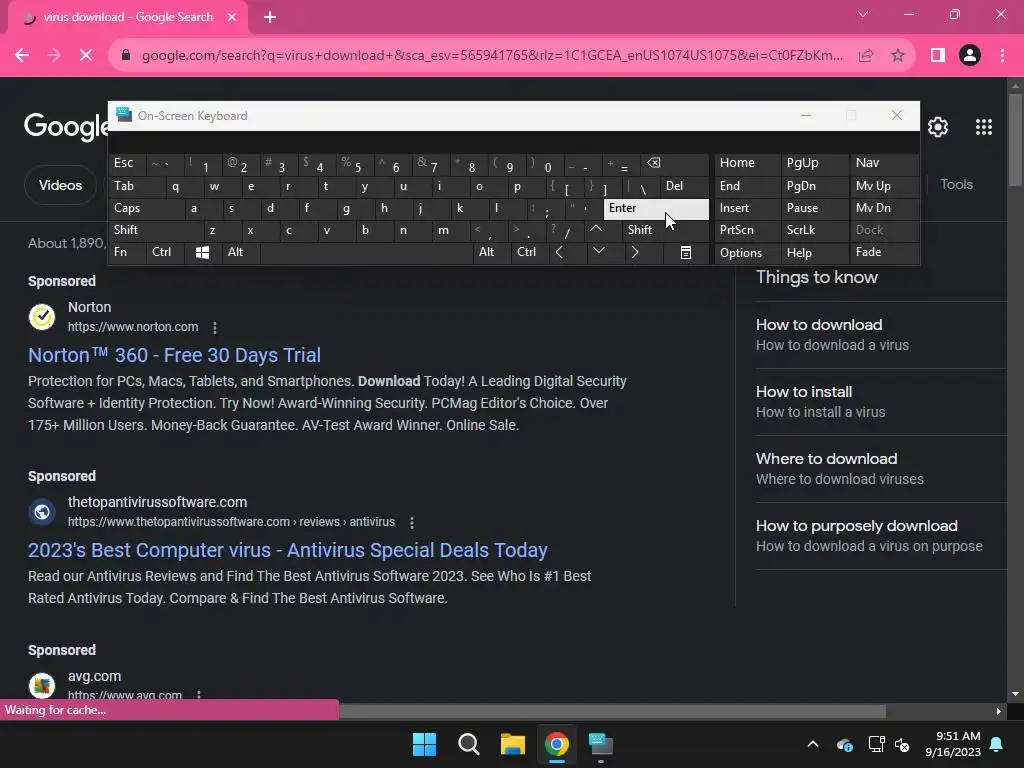Click the Del key
The height and width of the screenshot is (768, 1024).
pos(684,186)
